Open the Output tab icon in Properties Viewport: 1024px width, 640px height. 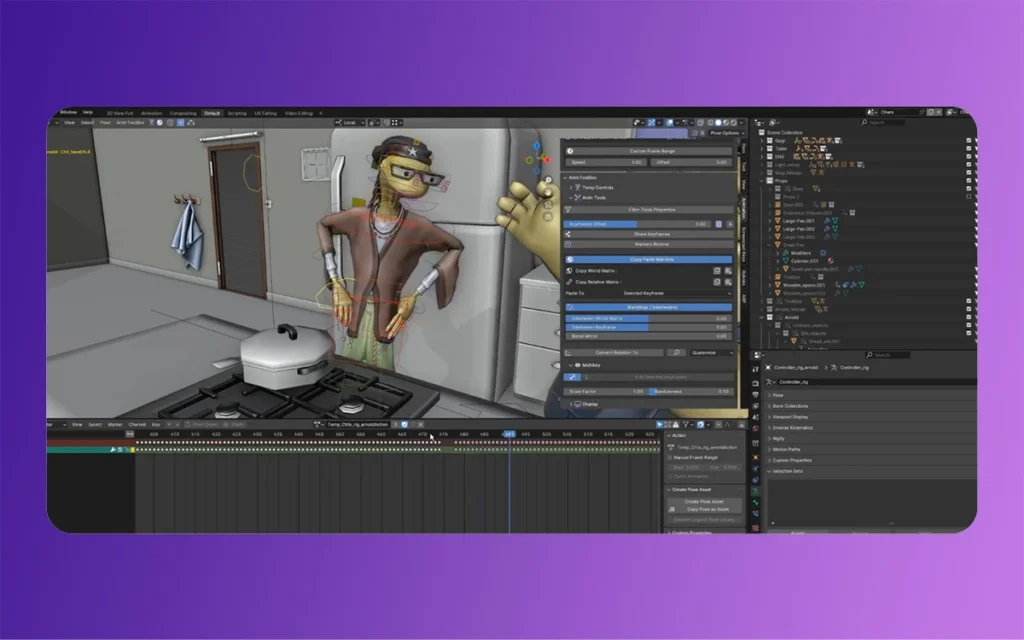pyautogui.click(x=756, y=395)
